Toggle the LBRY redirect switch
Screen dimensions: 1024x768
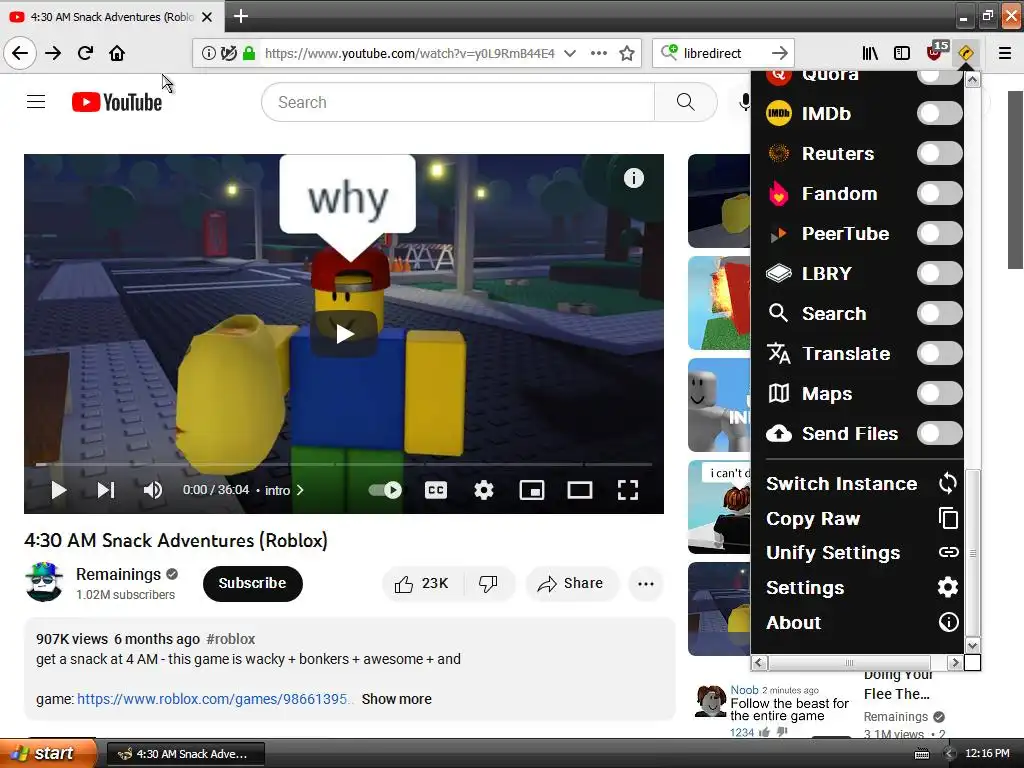[939, 273]
